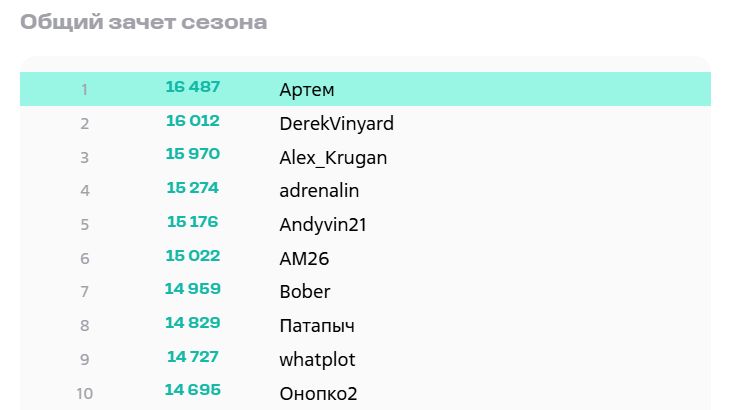
Task: Open DerekVinyard's profile name
Action: (336, 124)
